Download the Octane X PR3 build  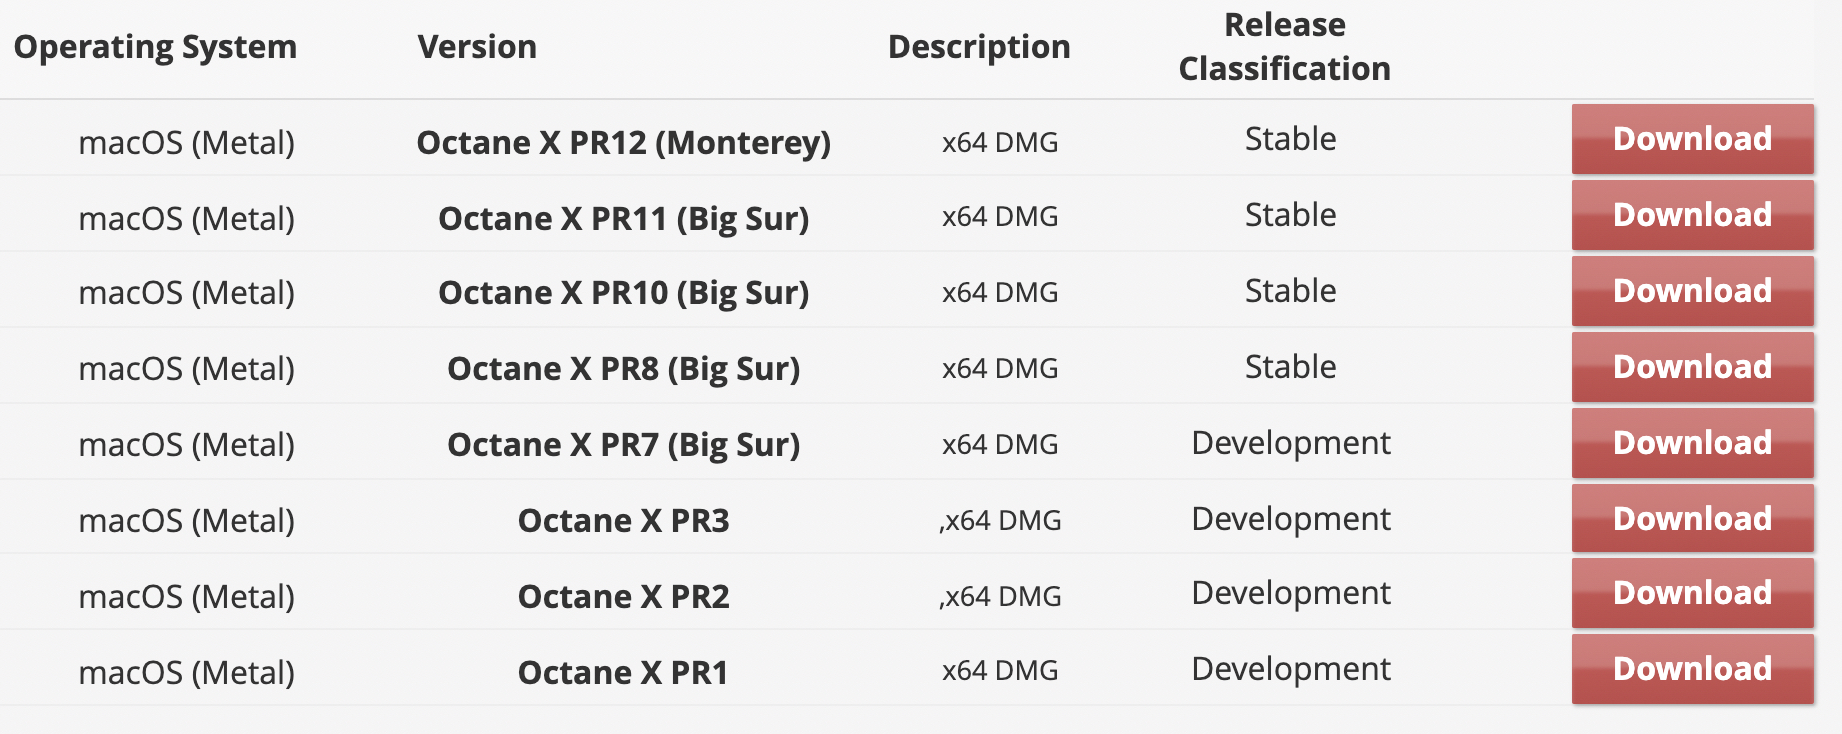click(x=1692, y=518)
